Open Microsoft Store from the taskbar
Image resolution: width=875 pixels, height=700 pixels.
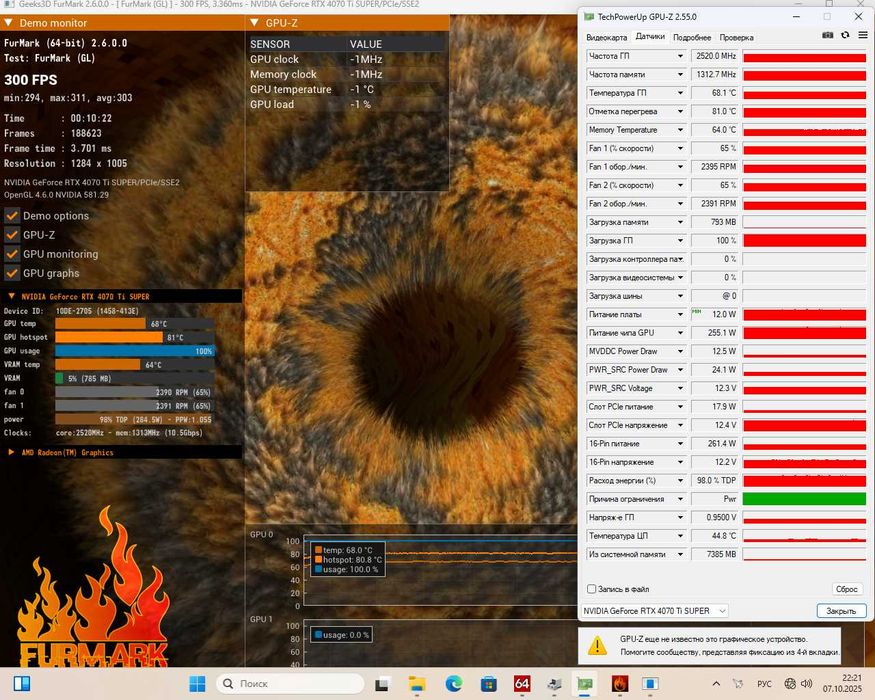[488, 683]
